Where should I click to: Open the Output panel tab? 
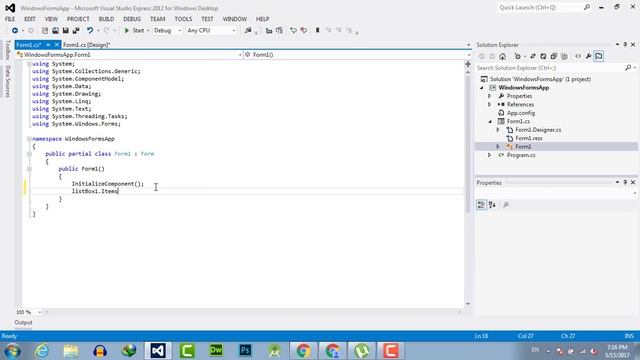[23, 322]
